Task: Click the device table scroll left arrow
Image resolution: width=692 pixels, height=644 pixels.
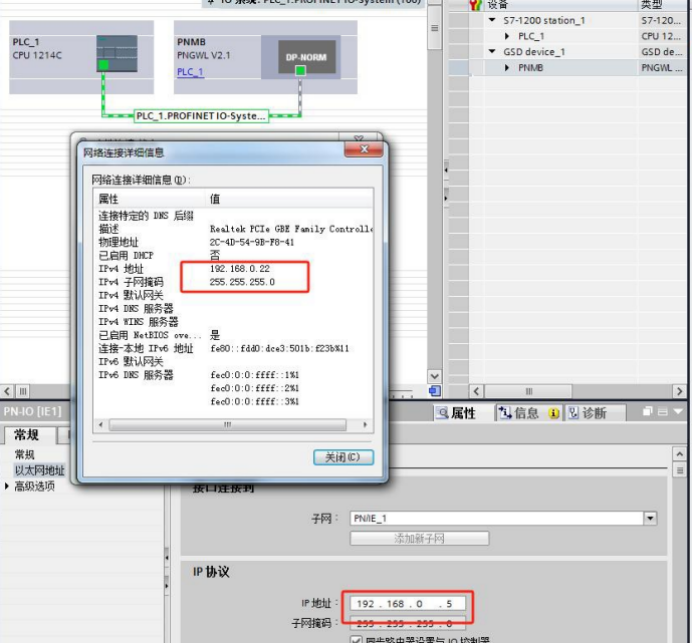Action: click(476, 391)
